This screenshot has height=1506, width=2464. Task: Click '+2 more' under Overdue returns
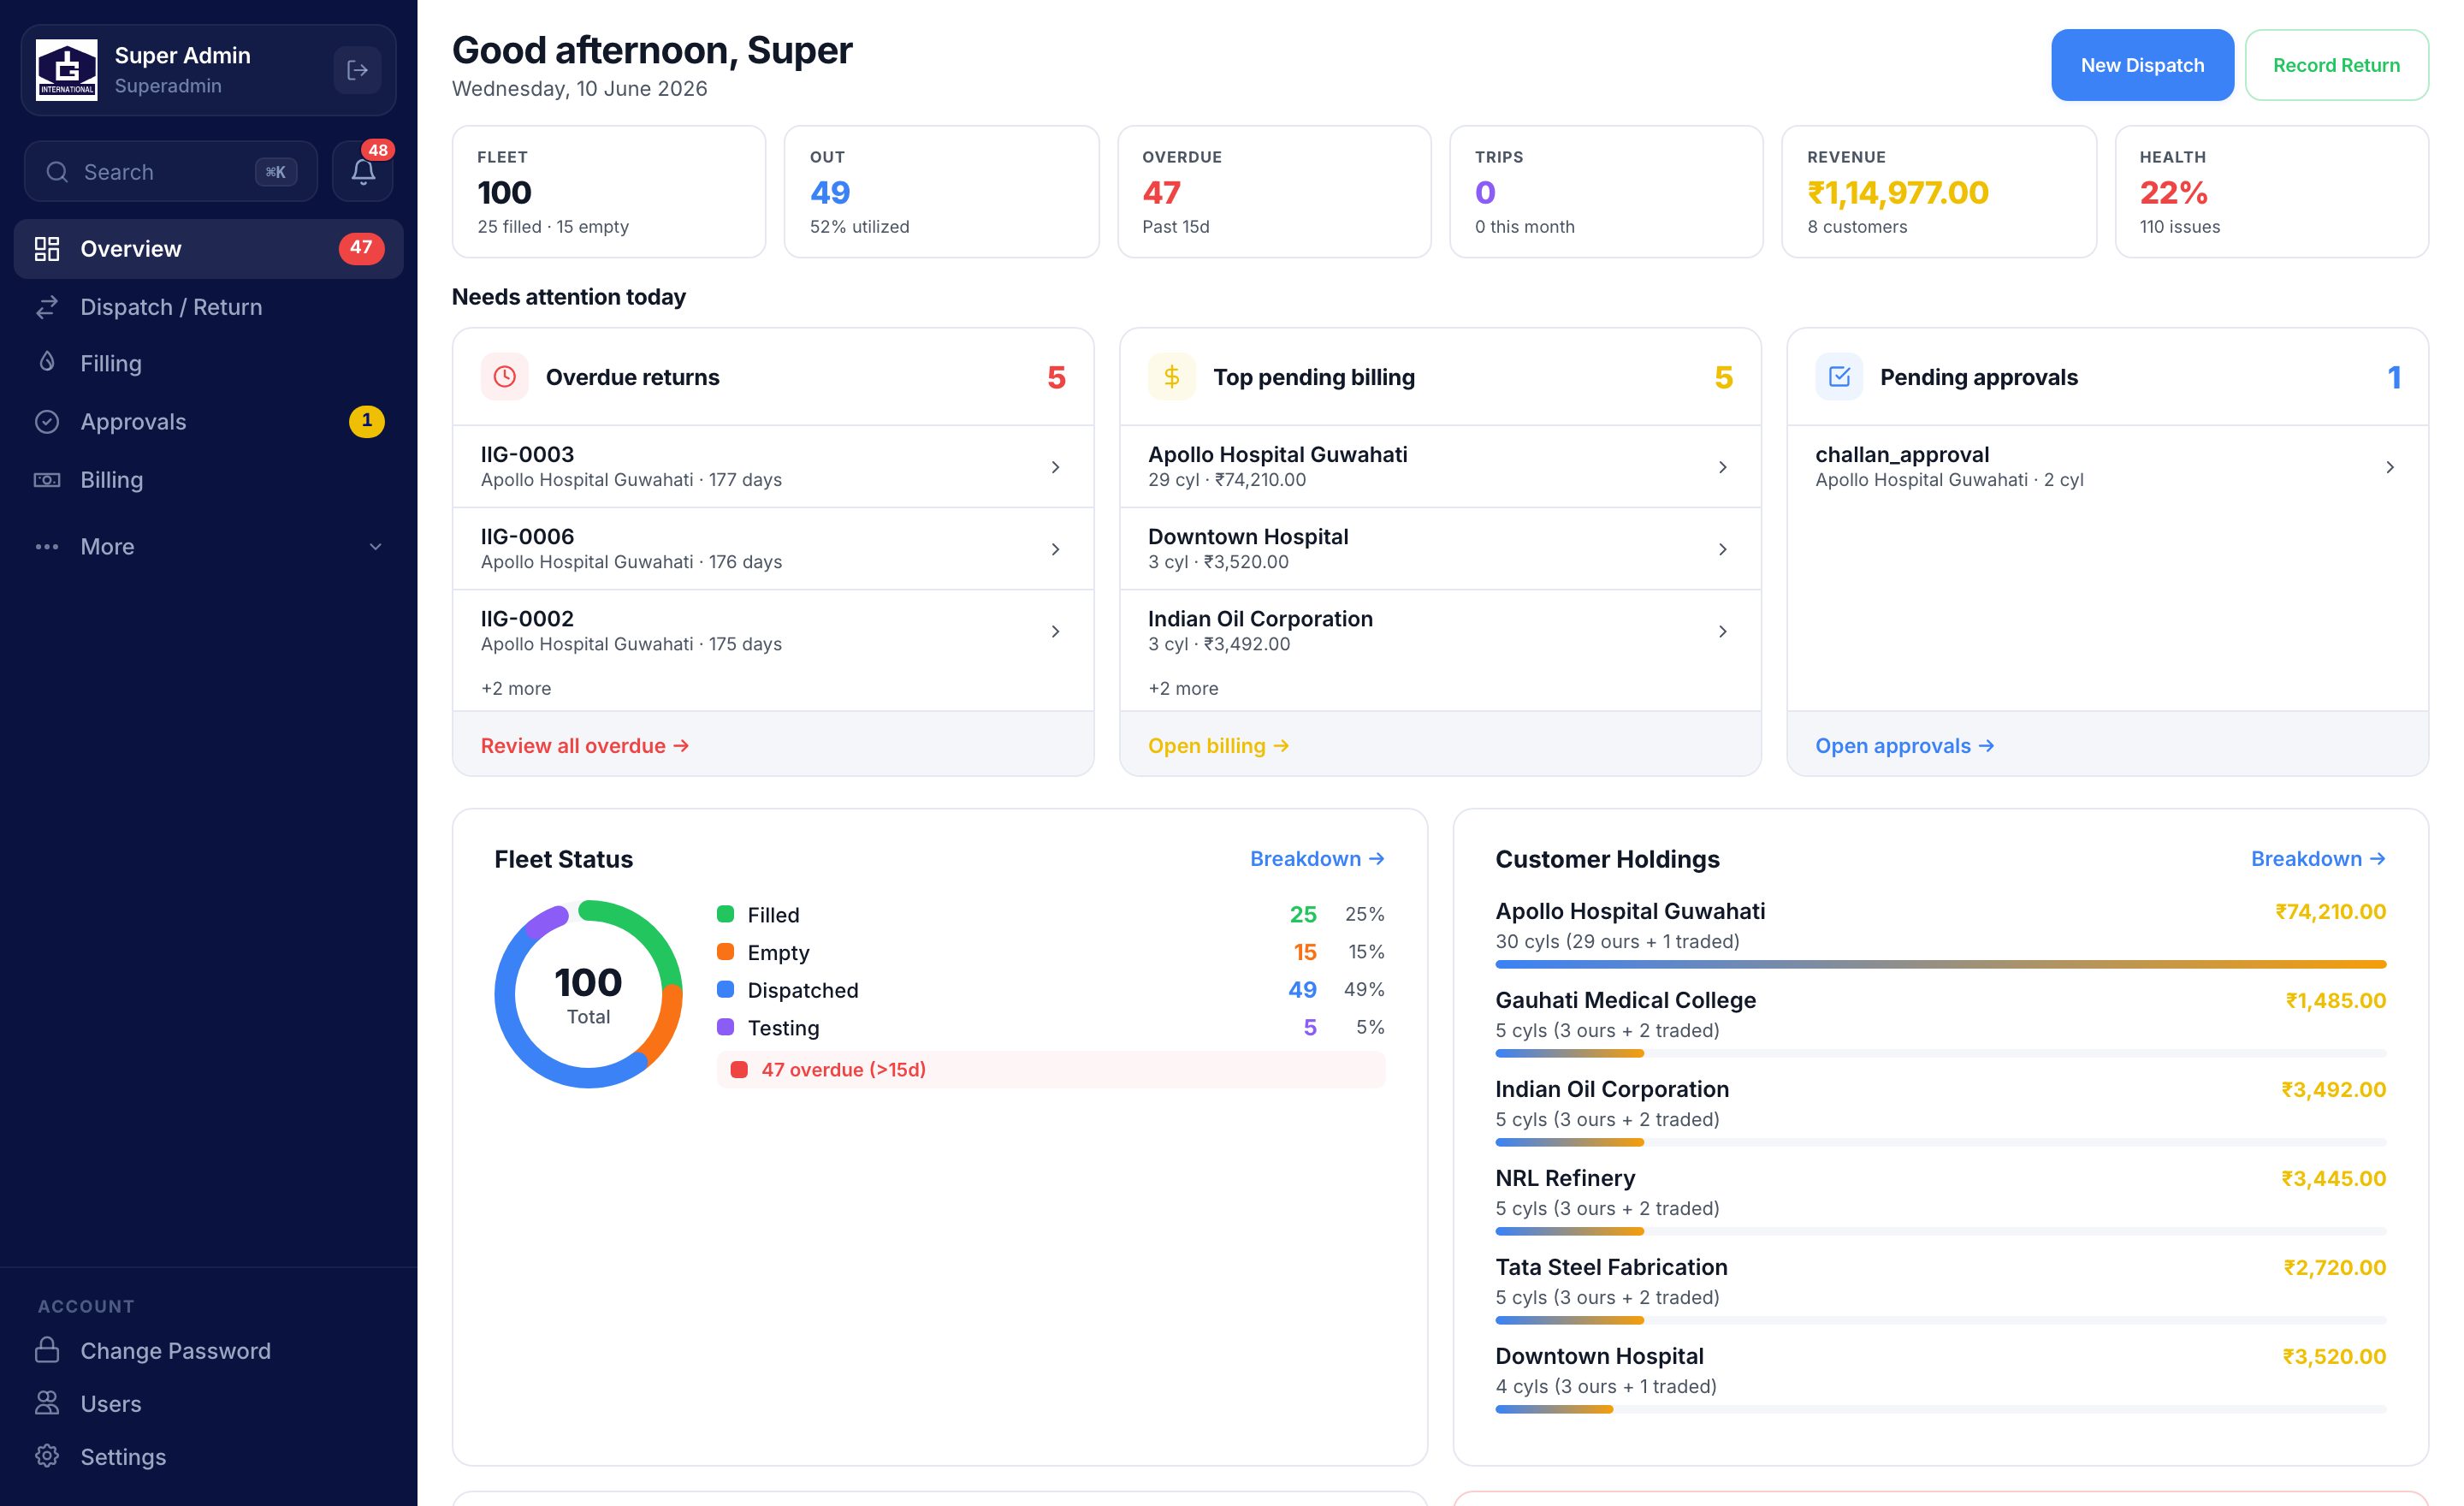tap(516, 689)
